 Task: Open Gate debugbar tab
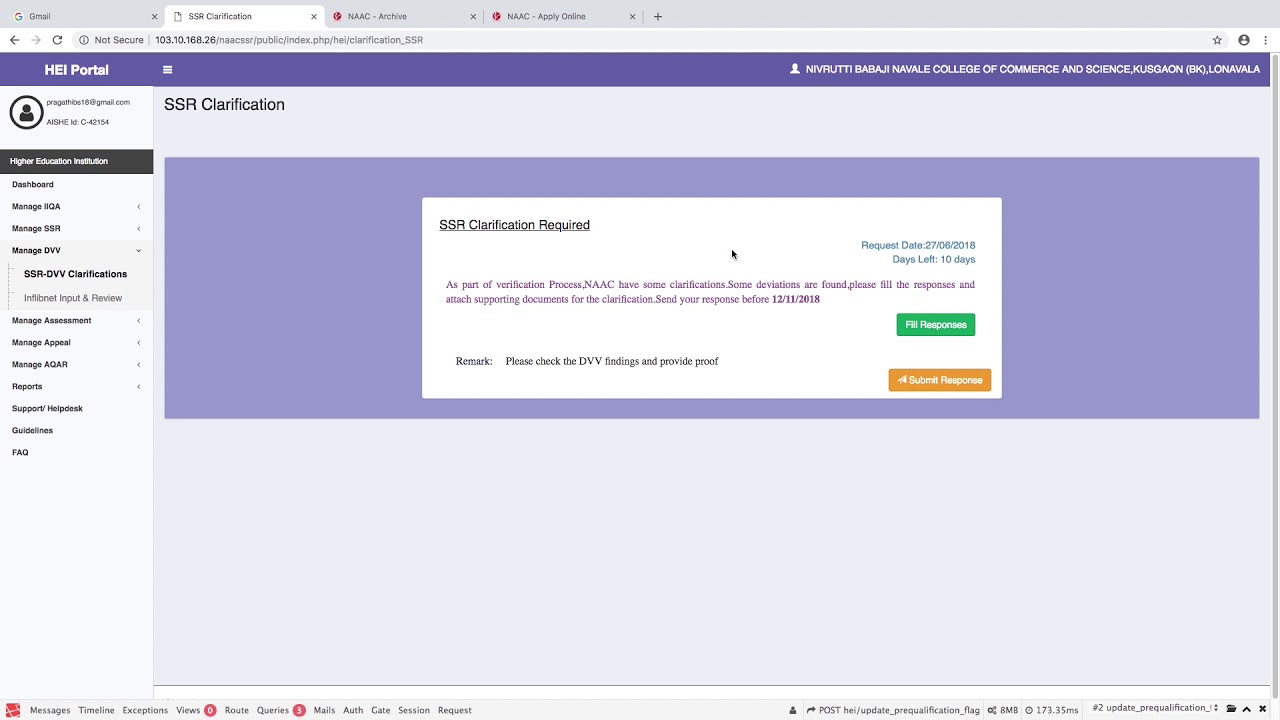point(381,710)
